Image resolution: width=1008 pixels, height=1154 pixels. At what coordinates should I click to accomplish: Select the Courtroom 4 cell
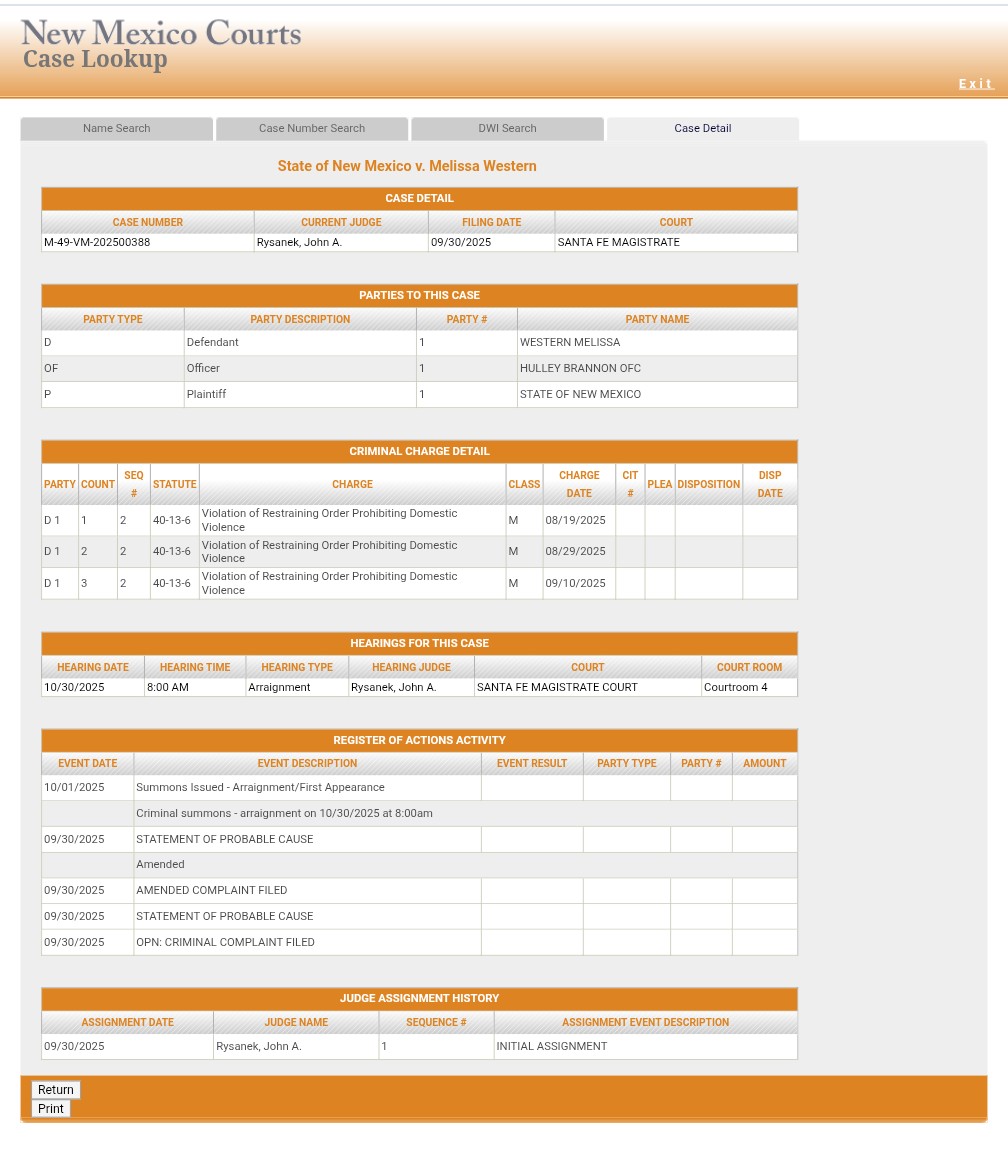(736, 687)
